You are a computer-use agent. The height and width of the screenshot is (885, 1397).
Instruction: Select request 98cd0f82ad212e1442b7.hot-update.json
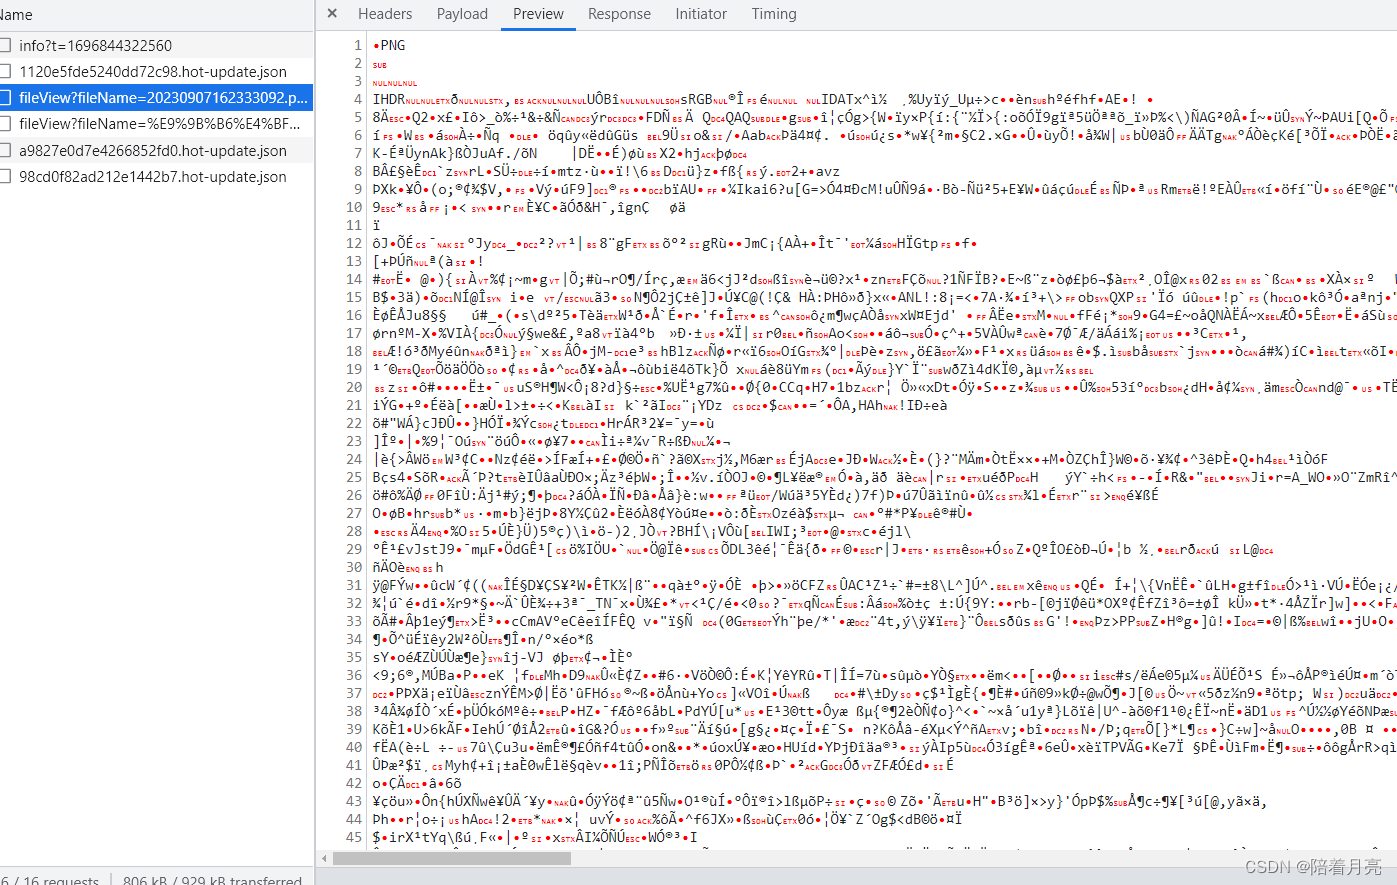coord(153,177)
